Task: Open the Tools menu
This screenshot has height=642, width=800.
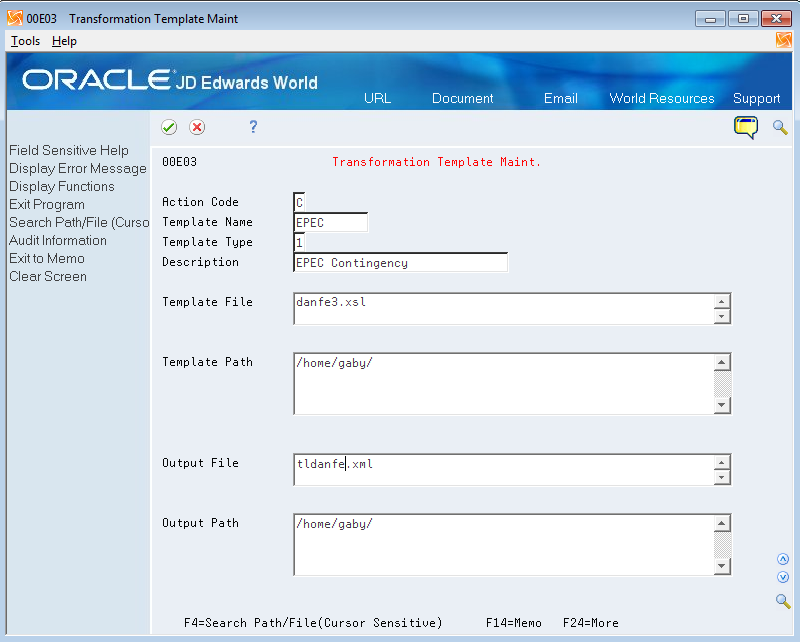Action: (x=25, y=41)
